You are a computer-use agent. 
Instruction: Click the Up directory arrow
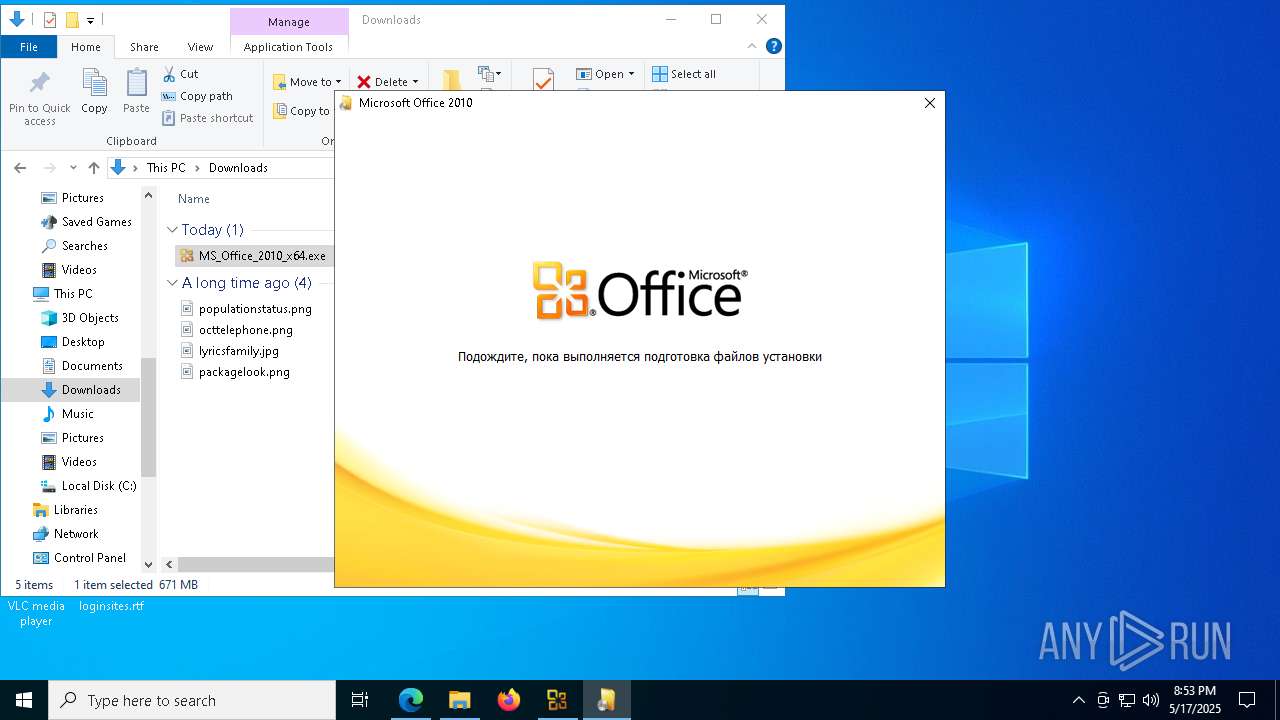(x=94, y=168)
